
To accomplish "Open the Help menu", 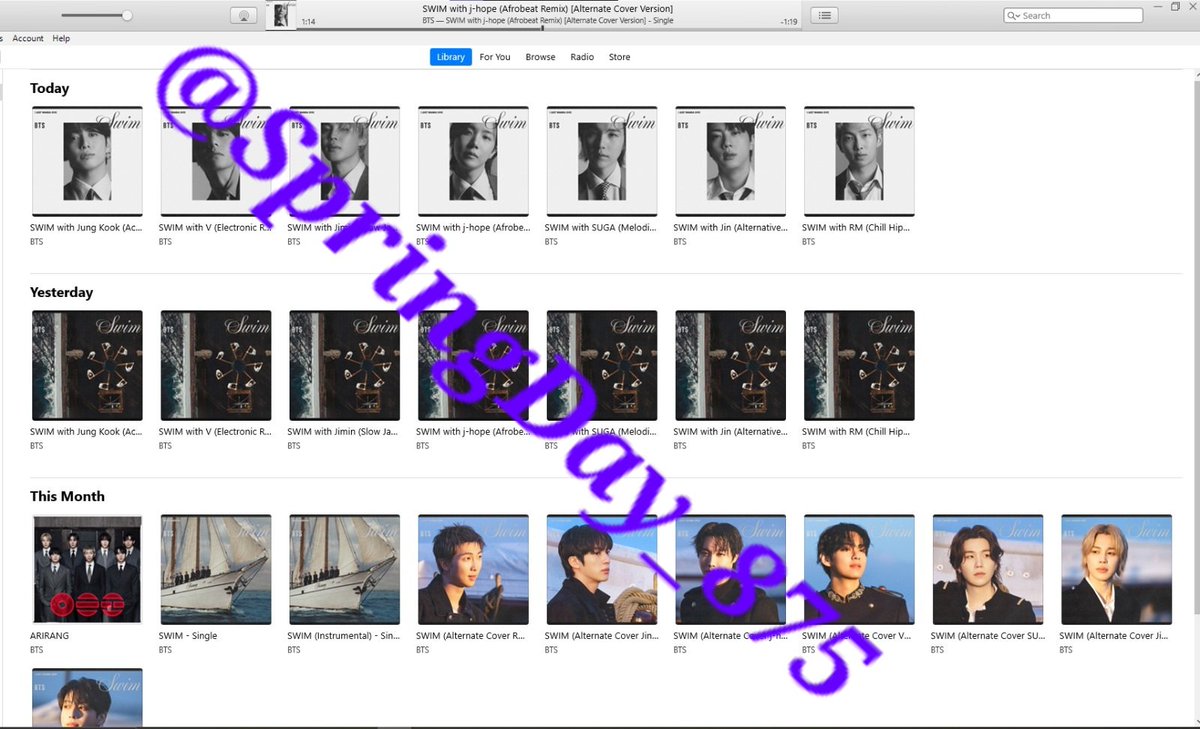I will [x=61, y=38].
